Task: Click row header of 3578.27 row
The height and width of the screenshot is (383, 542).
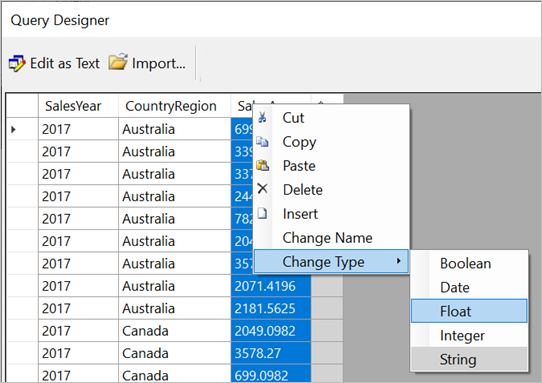Action: pos(22,353)
